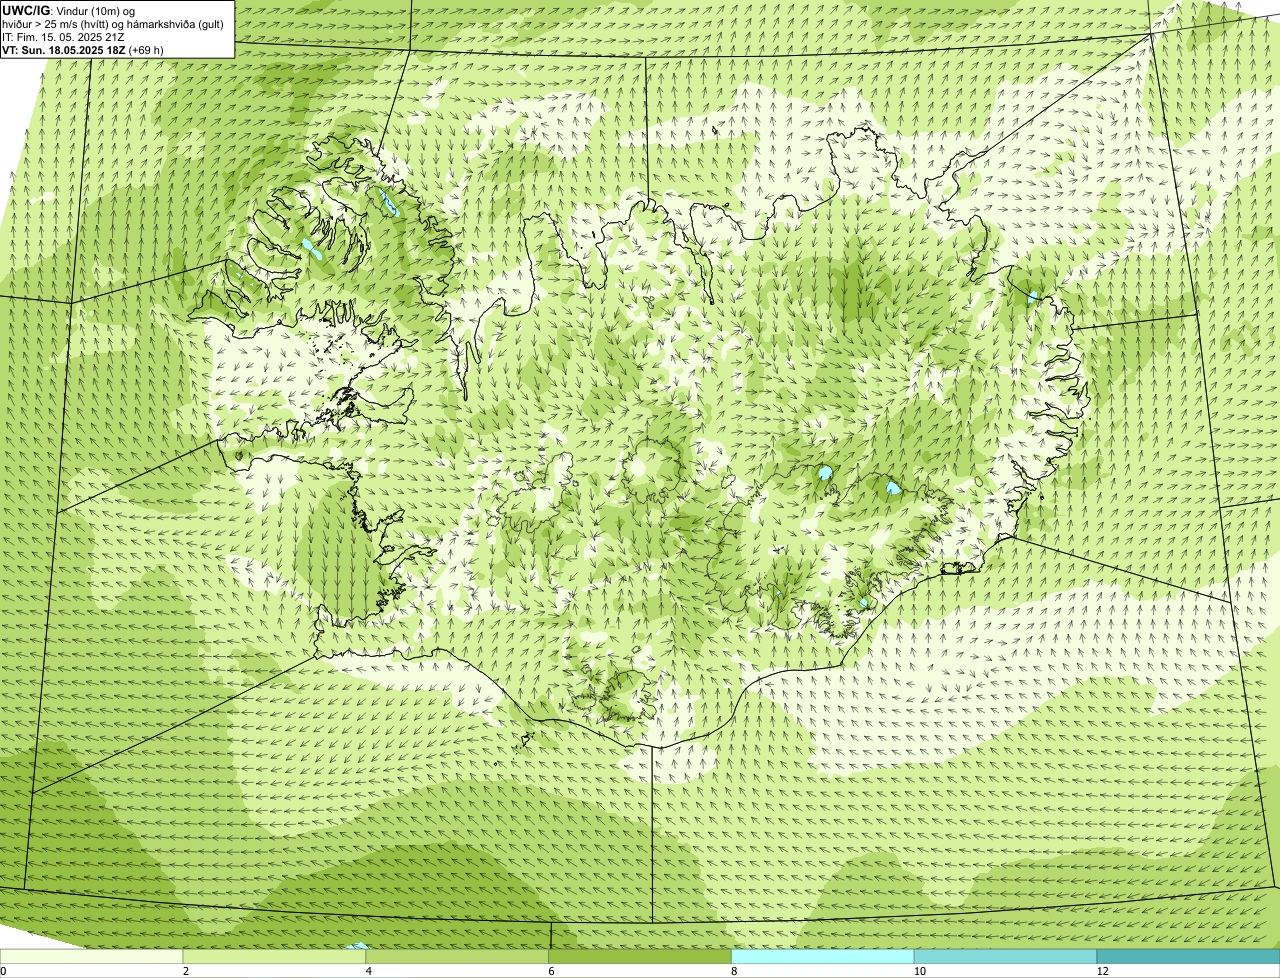
Task: Click the legend scale label "12"
Action: pyautogui.click(x=1101, y=971)
